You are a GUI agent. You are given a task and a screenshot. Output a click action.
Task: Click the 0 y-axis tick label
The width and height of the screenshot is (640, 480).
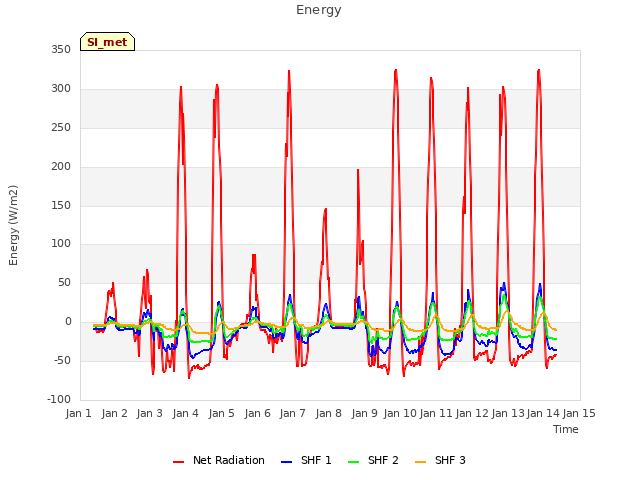pyautogui.click(x=68, y=322)
